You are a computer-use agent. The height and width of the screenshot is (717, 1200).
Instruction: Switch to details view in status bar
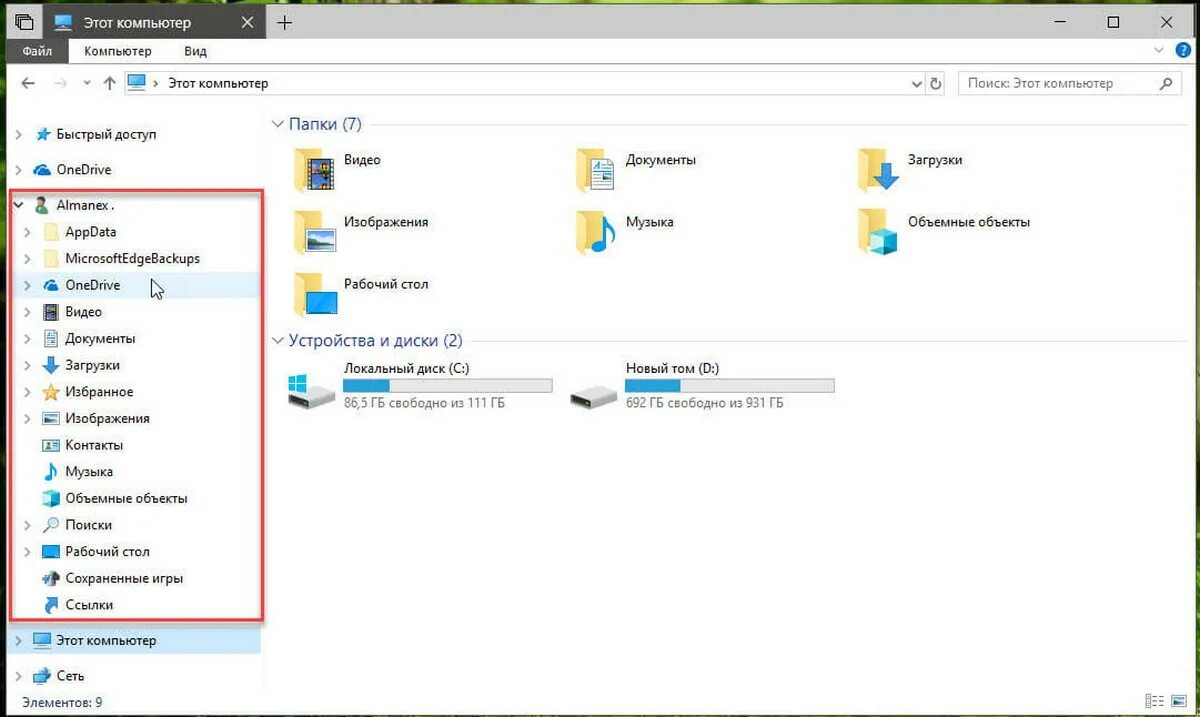(1154, 702)
